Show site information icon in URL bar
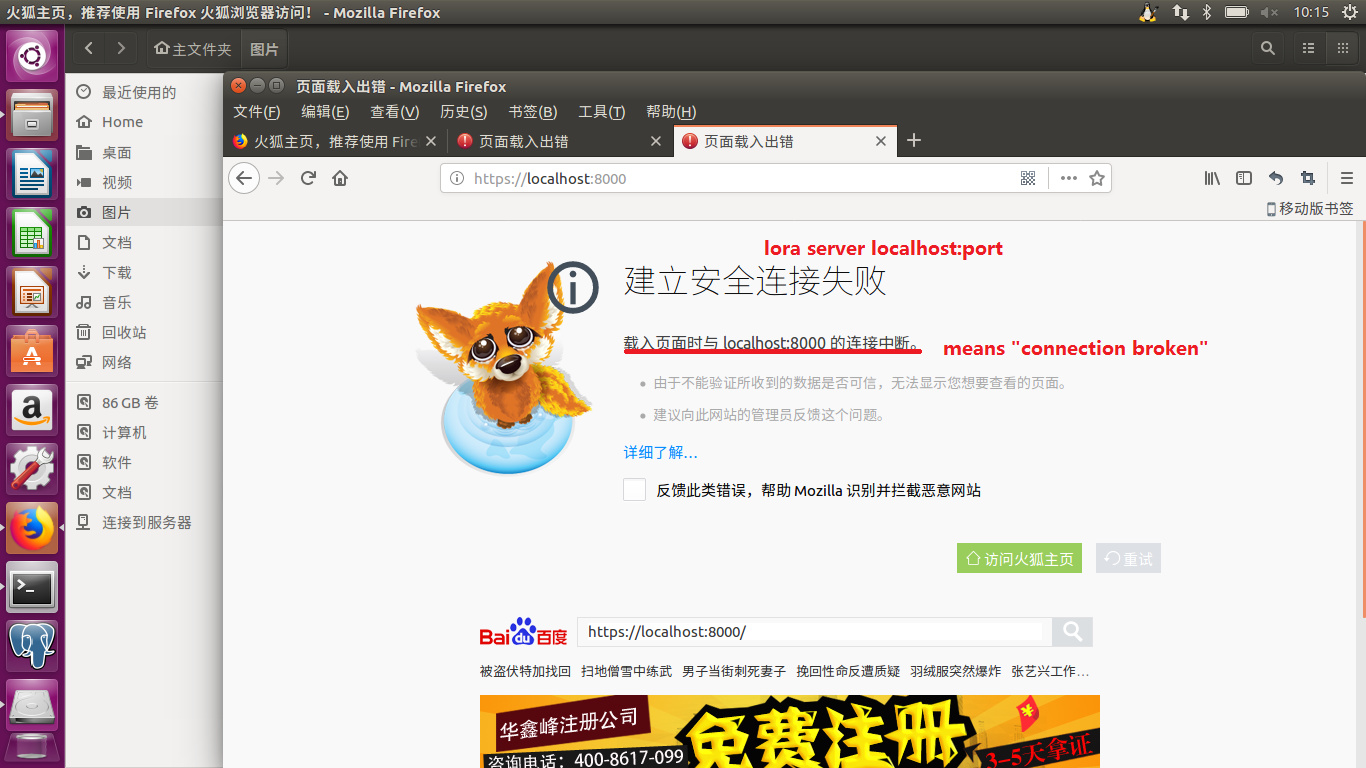 coord(457,179)
